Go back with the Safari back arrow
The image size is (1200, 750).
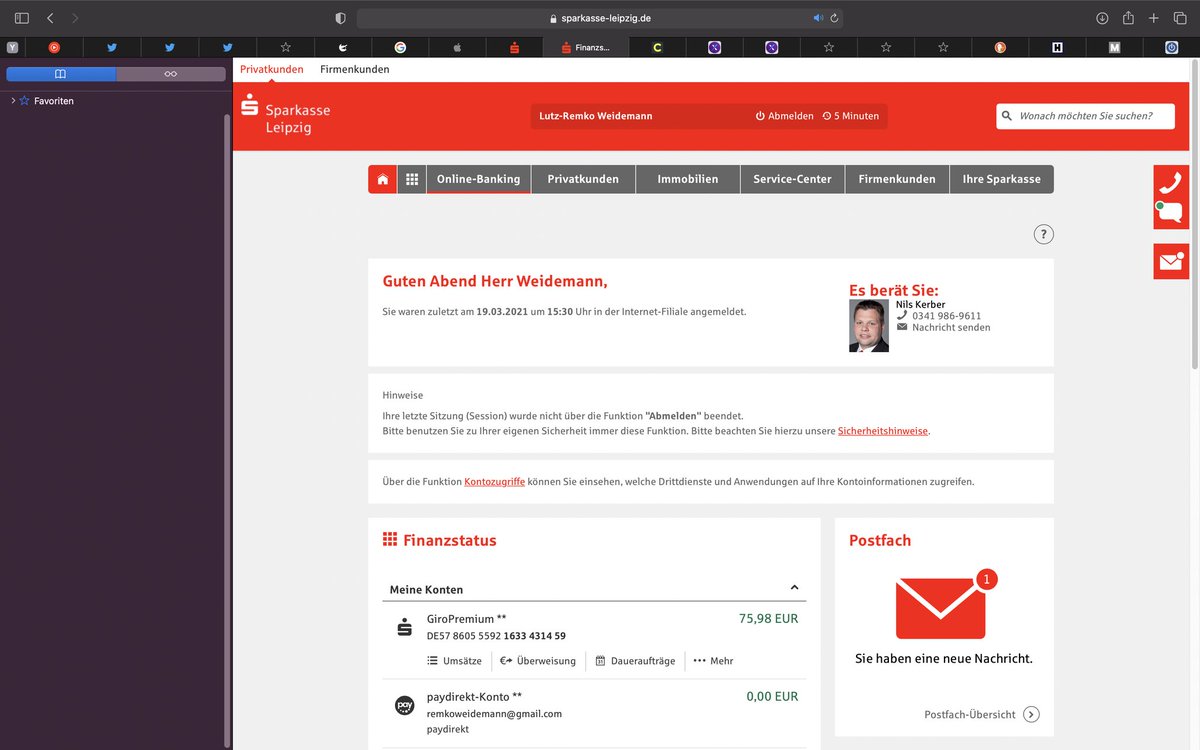[50, 18]
